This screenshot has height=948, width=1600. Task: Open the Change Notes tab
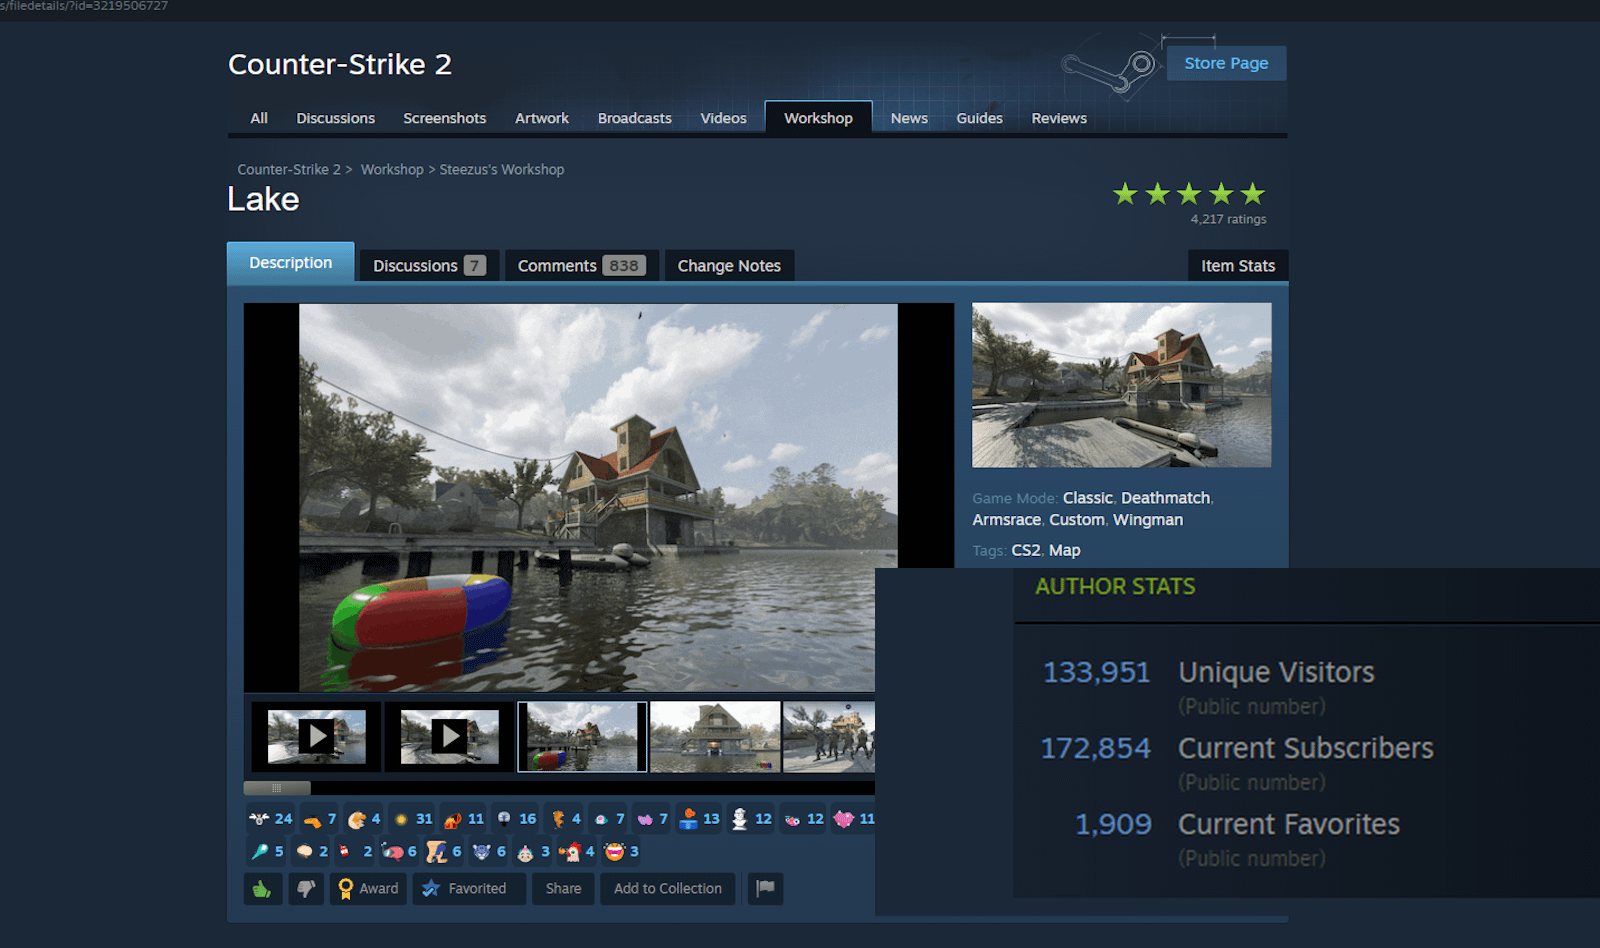[729, 266]
